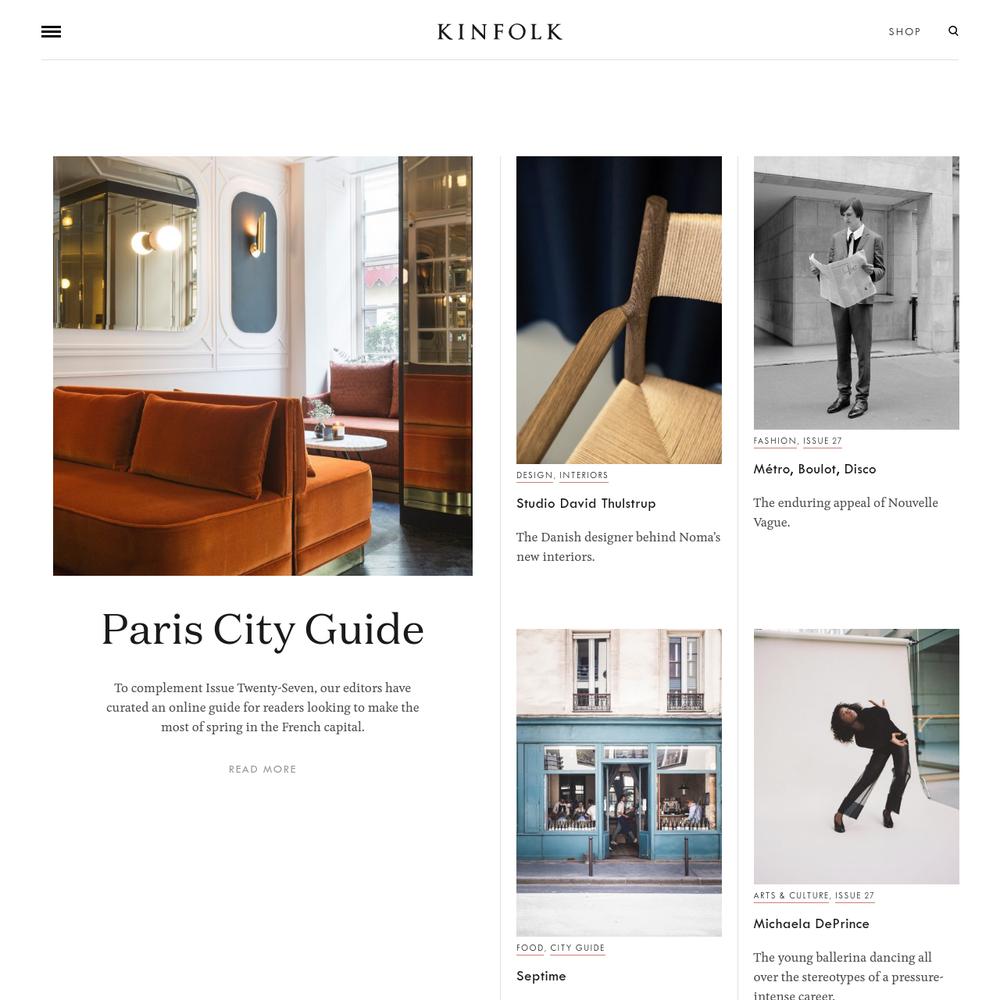The image size is (1000, 1000).
Task: Open the Métro, Boulot, Disco article
Action: pyautogui.click(x=814, y=469)
